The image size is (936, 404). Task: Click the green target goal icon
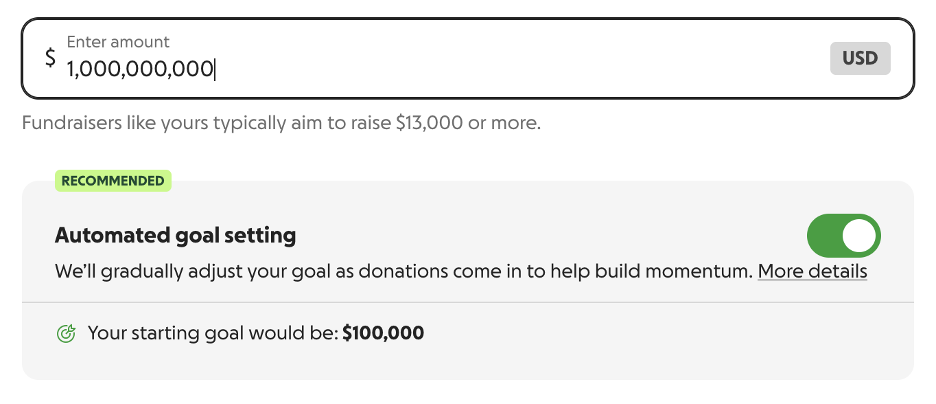point(67,333)
